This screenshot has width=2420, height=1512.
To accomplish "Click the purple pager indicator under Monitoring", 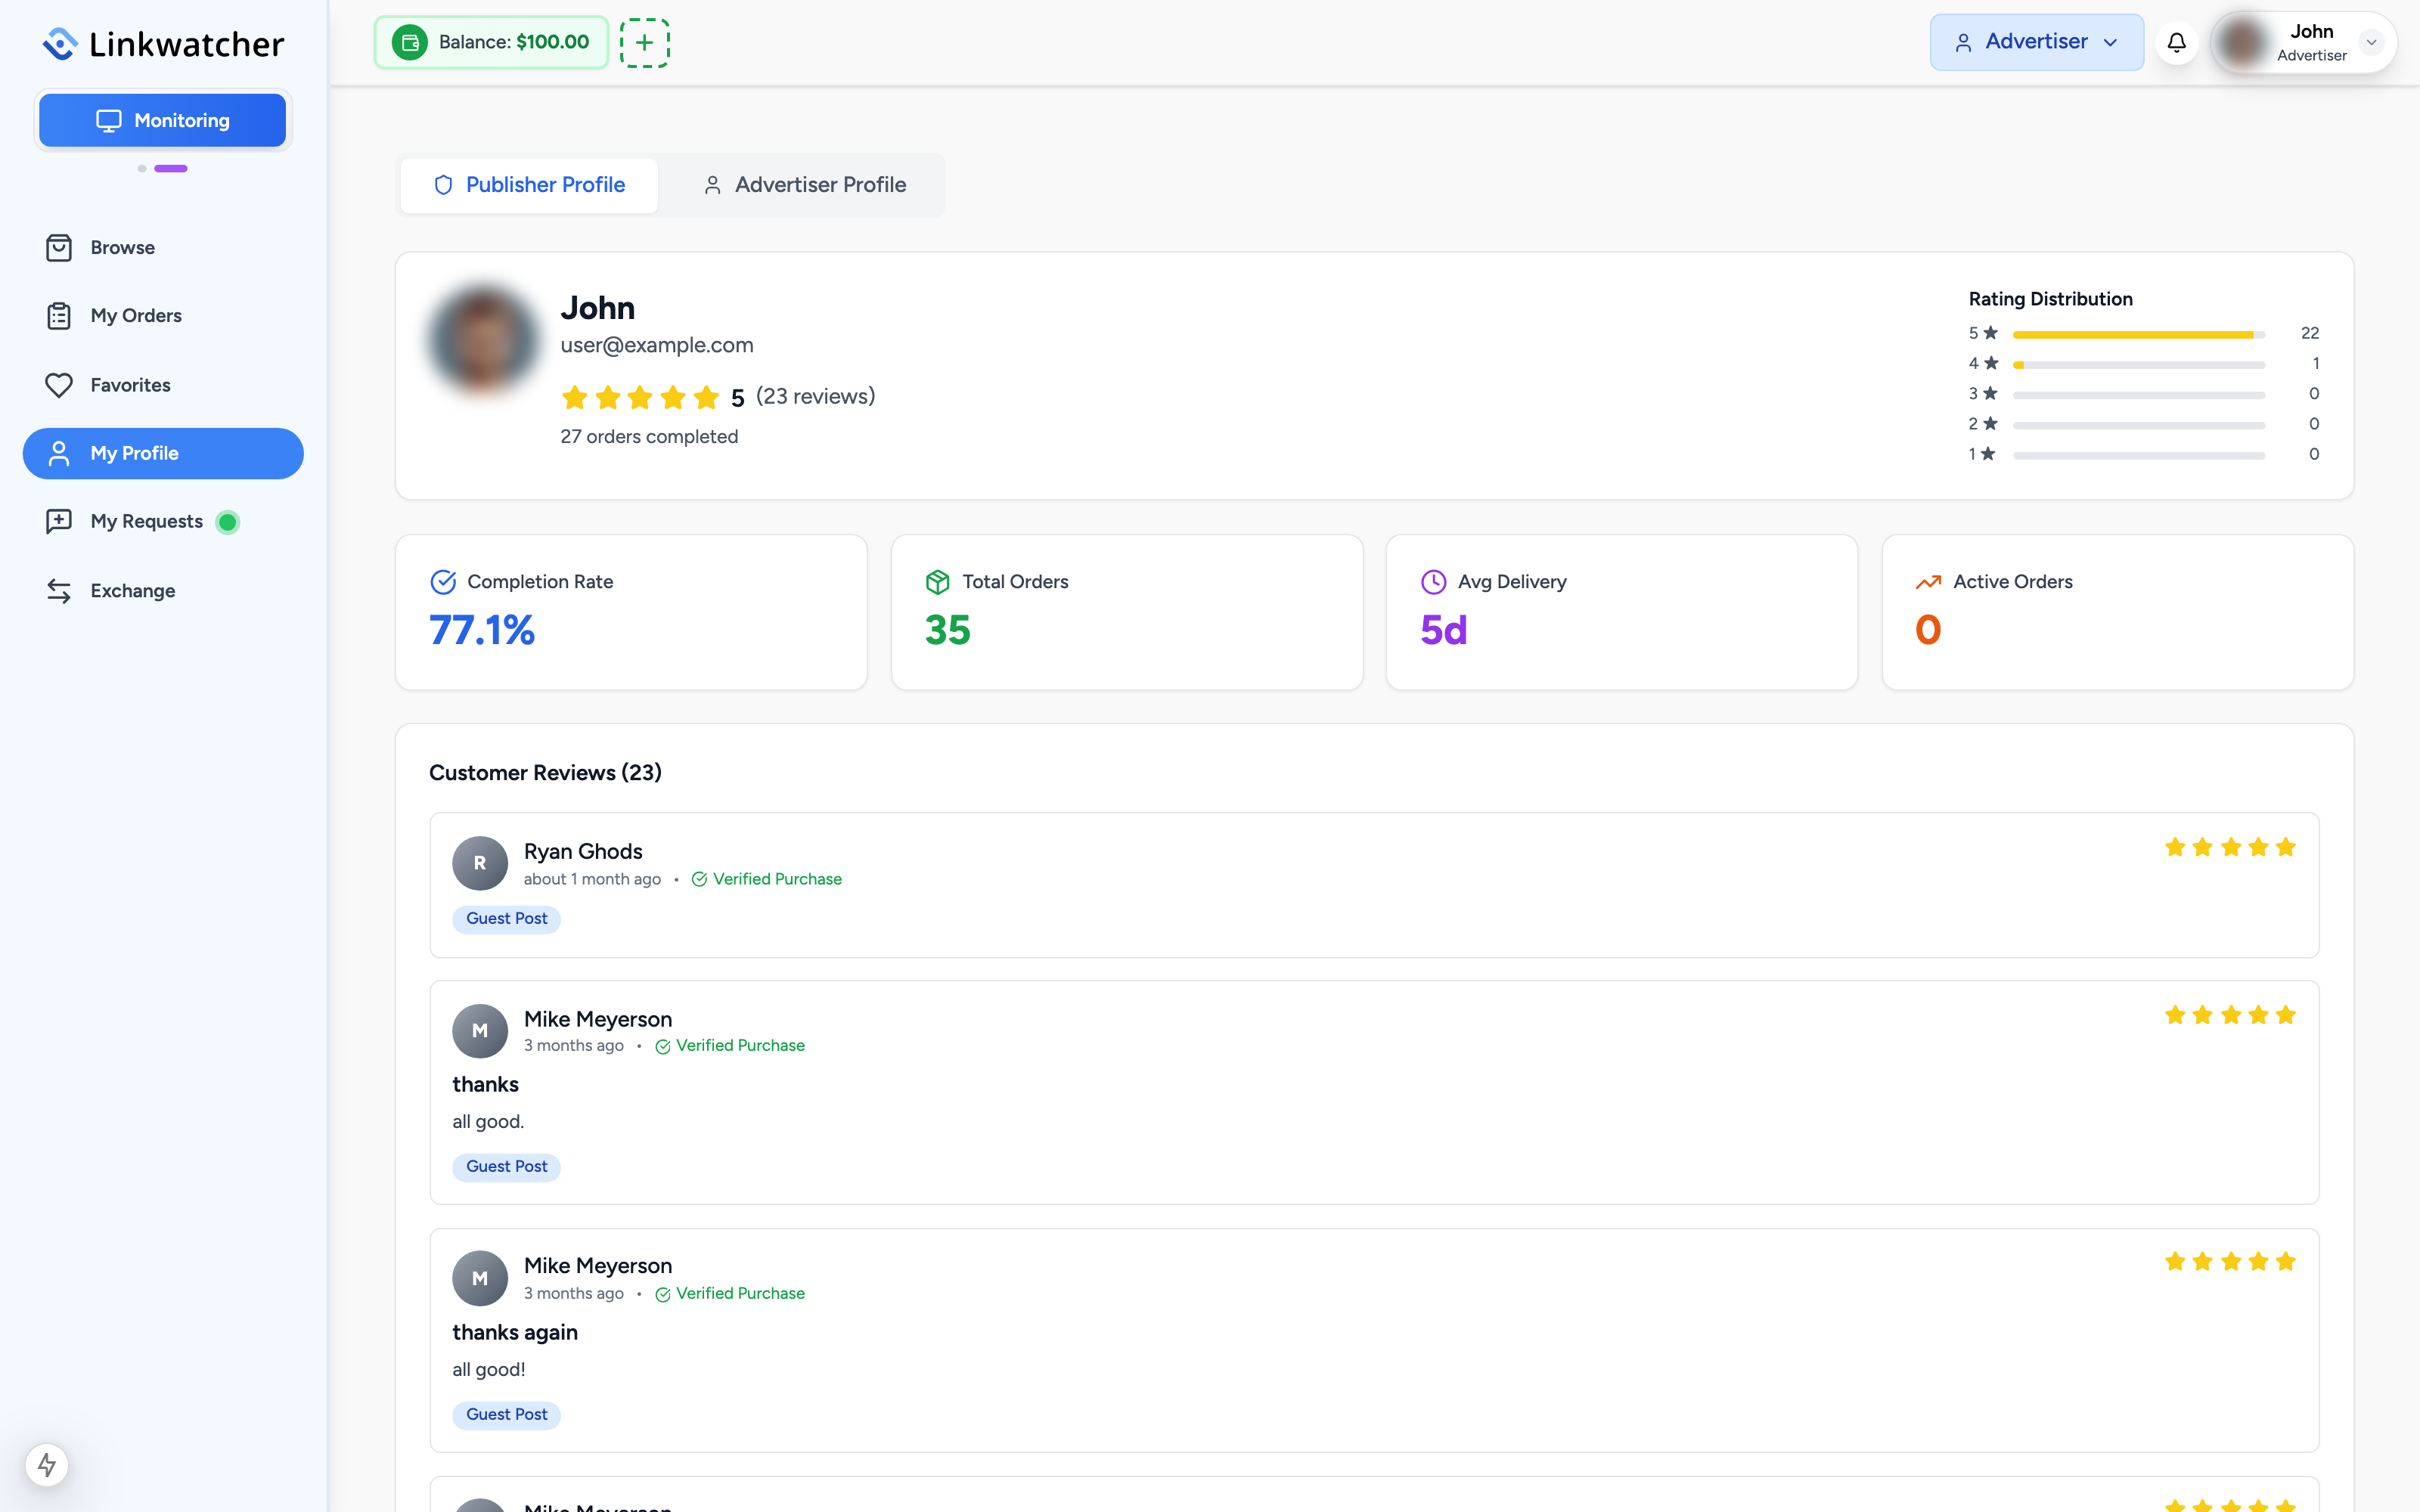I will tap(171, 169).
